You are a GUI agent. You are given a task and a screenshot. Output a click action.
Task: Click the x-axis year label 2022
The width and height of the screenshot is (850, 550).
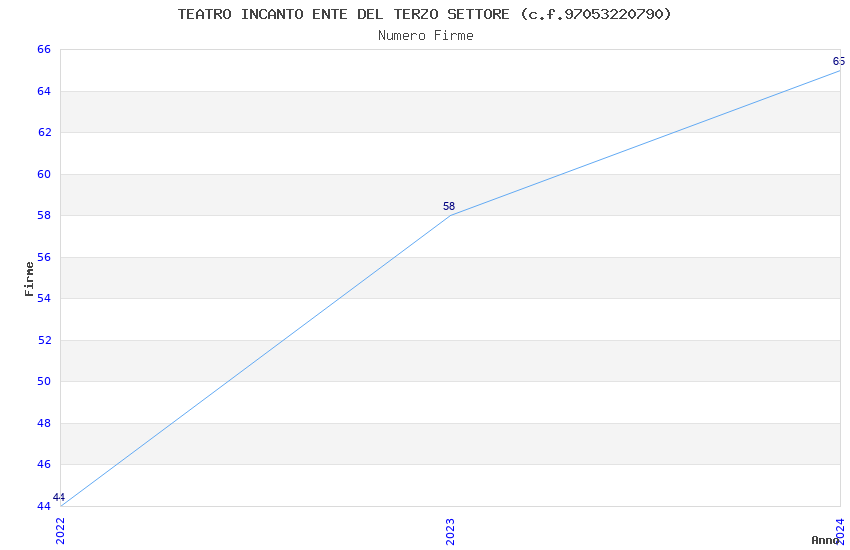click(x=60, y=530)
